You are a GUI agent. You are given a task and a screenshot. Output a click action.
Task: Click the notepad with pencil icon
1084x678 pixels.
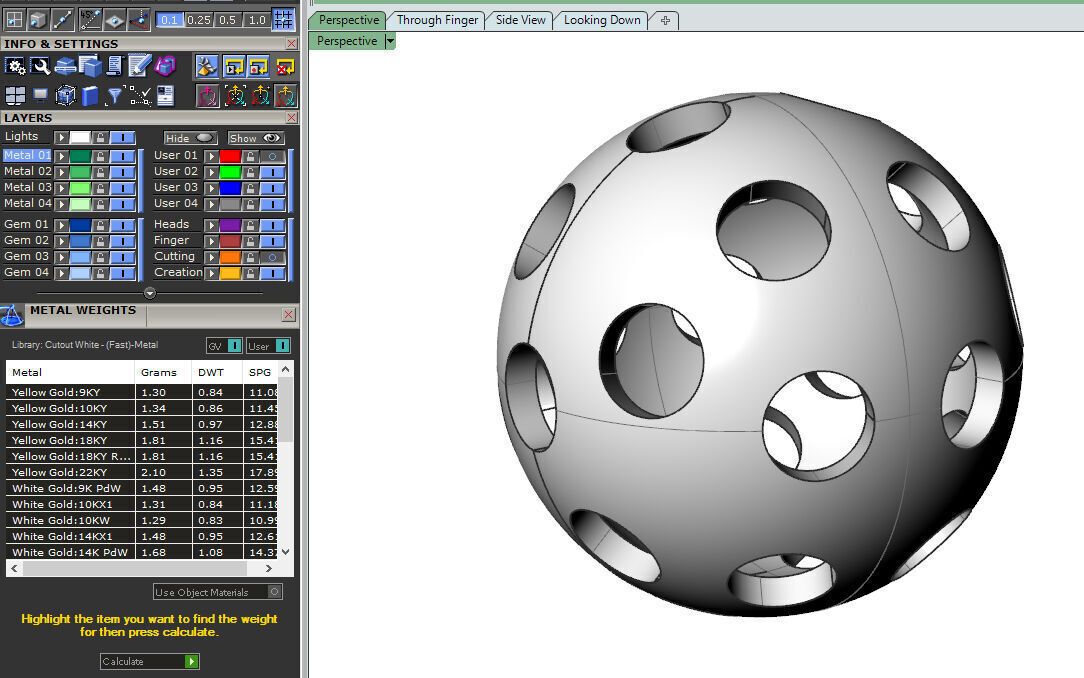pyautogui.click(x=139, y=66)
